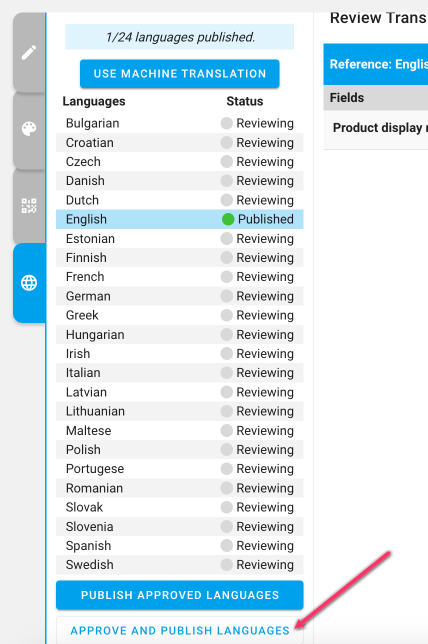
Task: Click the Product display field row
Action: click(376, 128)
